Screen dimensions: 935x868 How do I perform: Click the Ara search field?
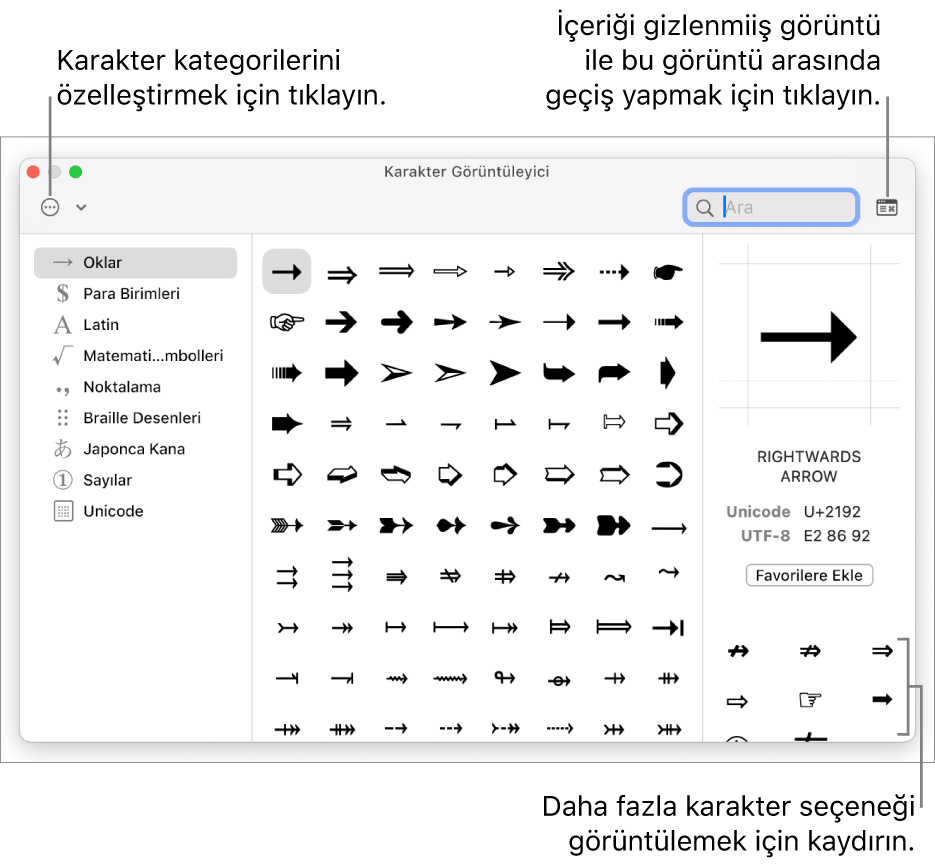point(771,207)
